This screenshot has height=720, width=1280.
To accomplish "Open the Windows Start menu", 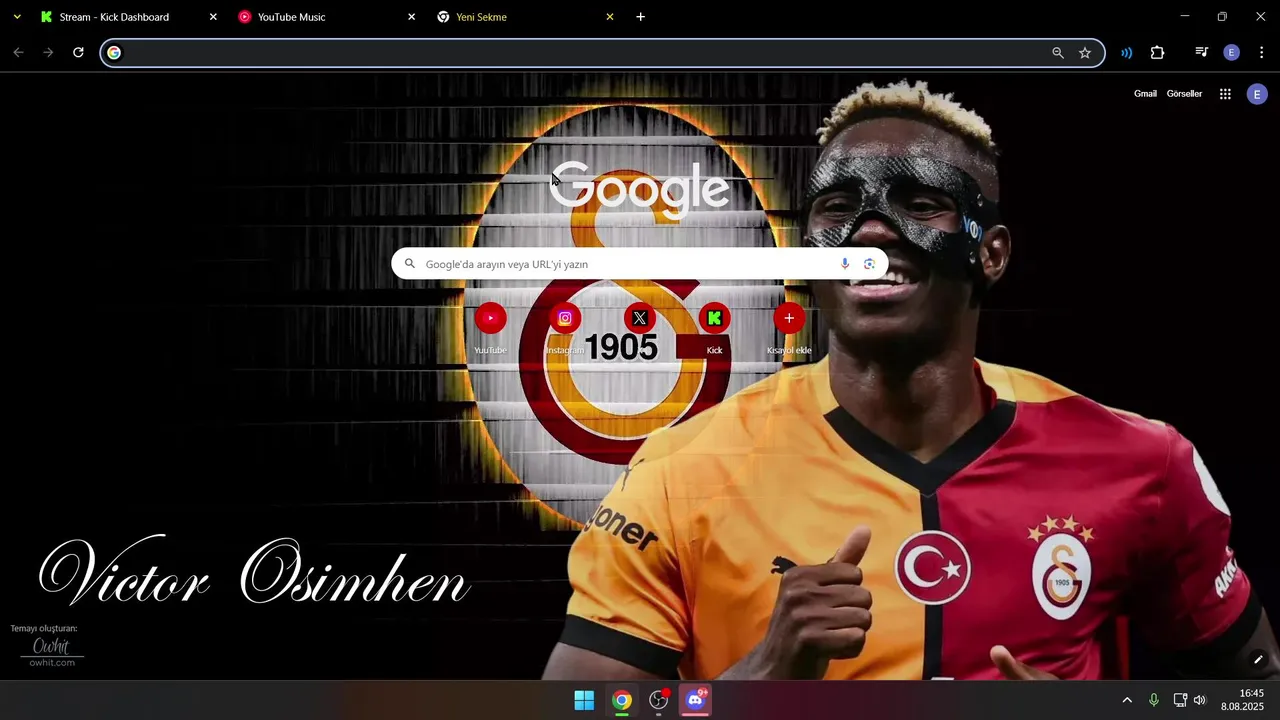I will (584, 700).
